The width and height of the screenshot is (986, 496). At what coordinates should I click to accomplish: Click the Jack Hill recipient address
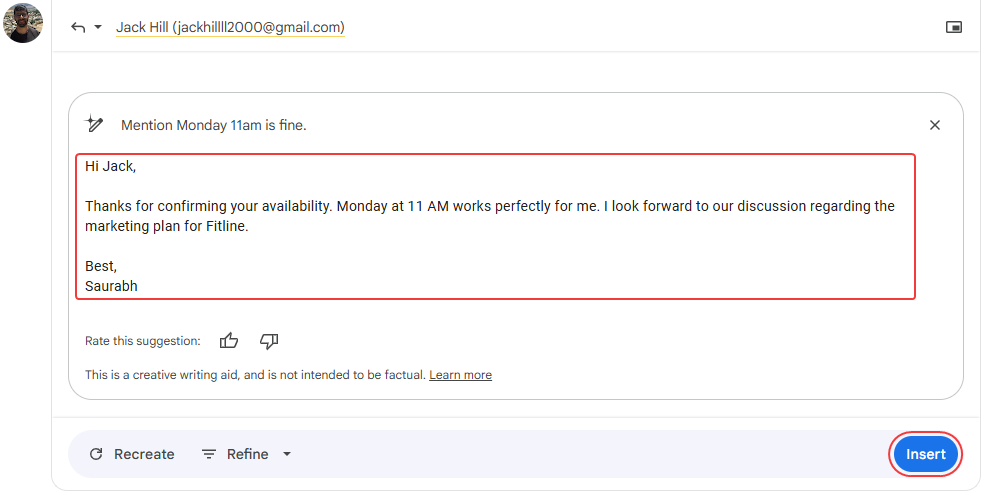click(230, 27)
